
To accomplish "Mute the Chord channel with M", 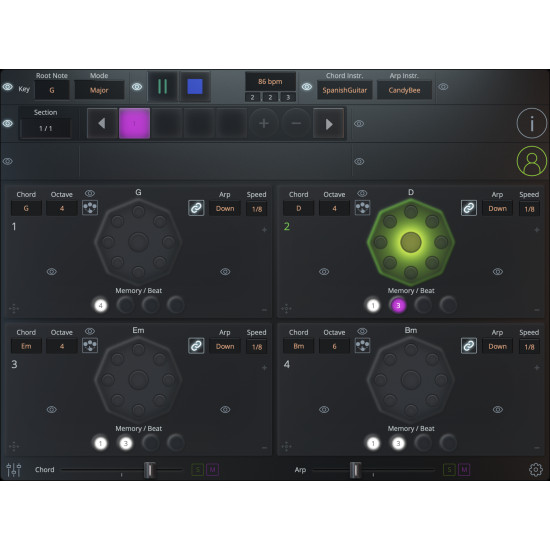I will point(213,469).
